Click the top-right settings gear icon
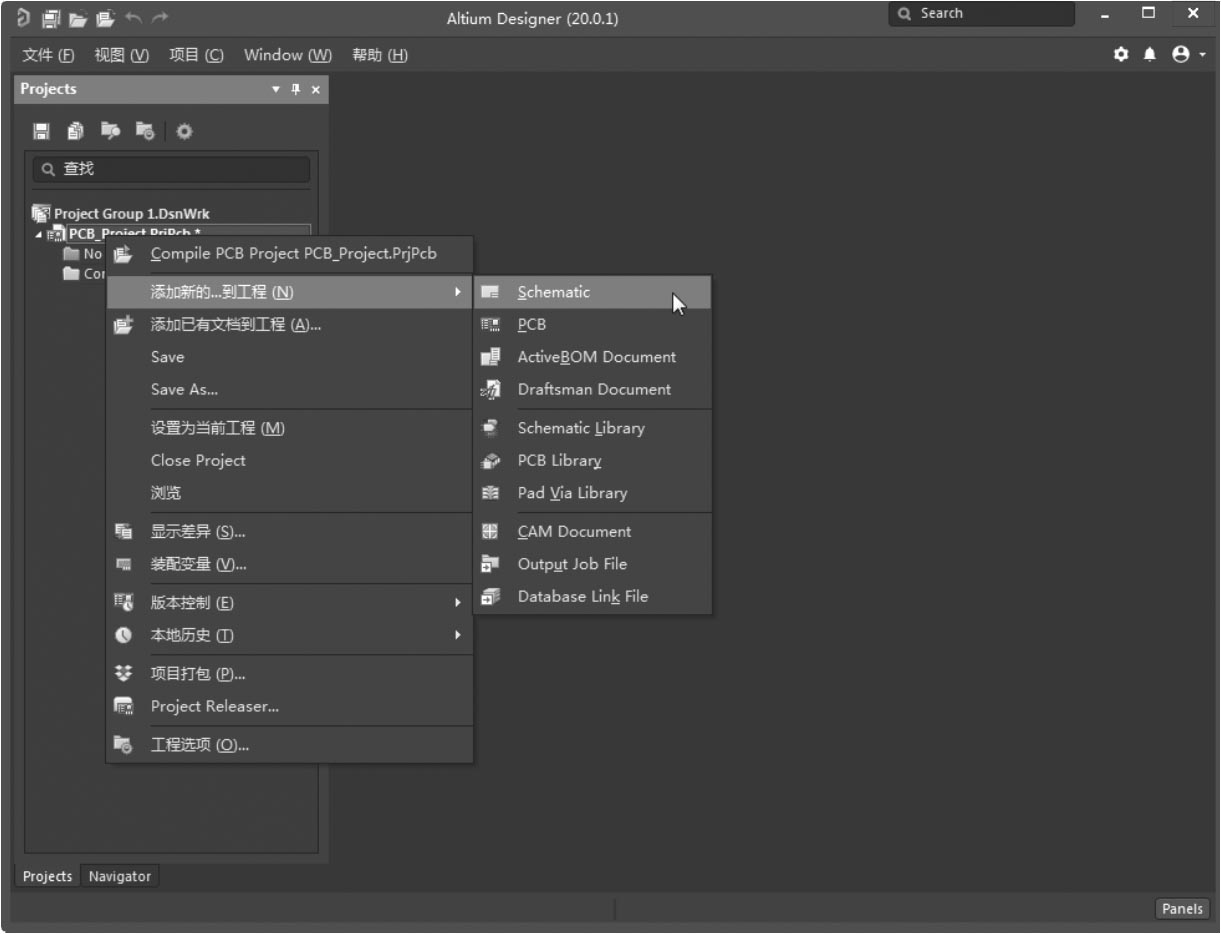1221x934 pixels. tap(1121, 55)
